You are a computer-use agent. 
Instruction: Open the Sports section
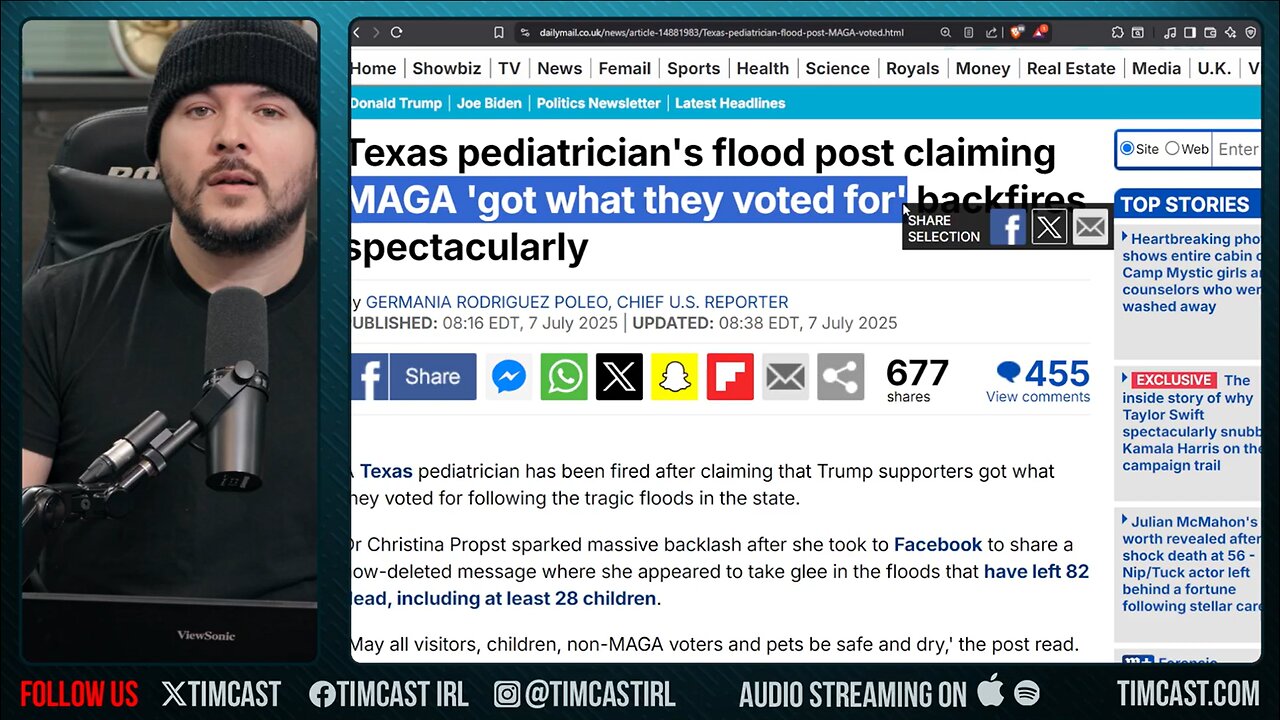(693, 68)
